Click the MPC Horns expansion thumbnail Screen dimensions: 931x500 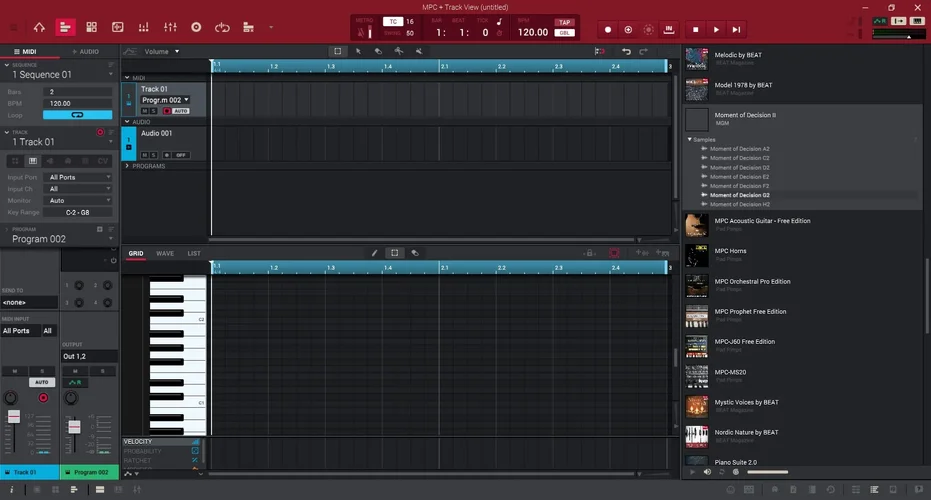click(696, 256)
